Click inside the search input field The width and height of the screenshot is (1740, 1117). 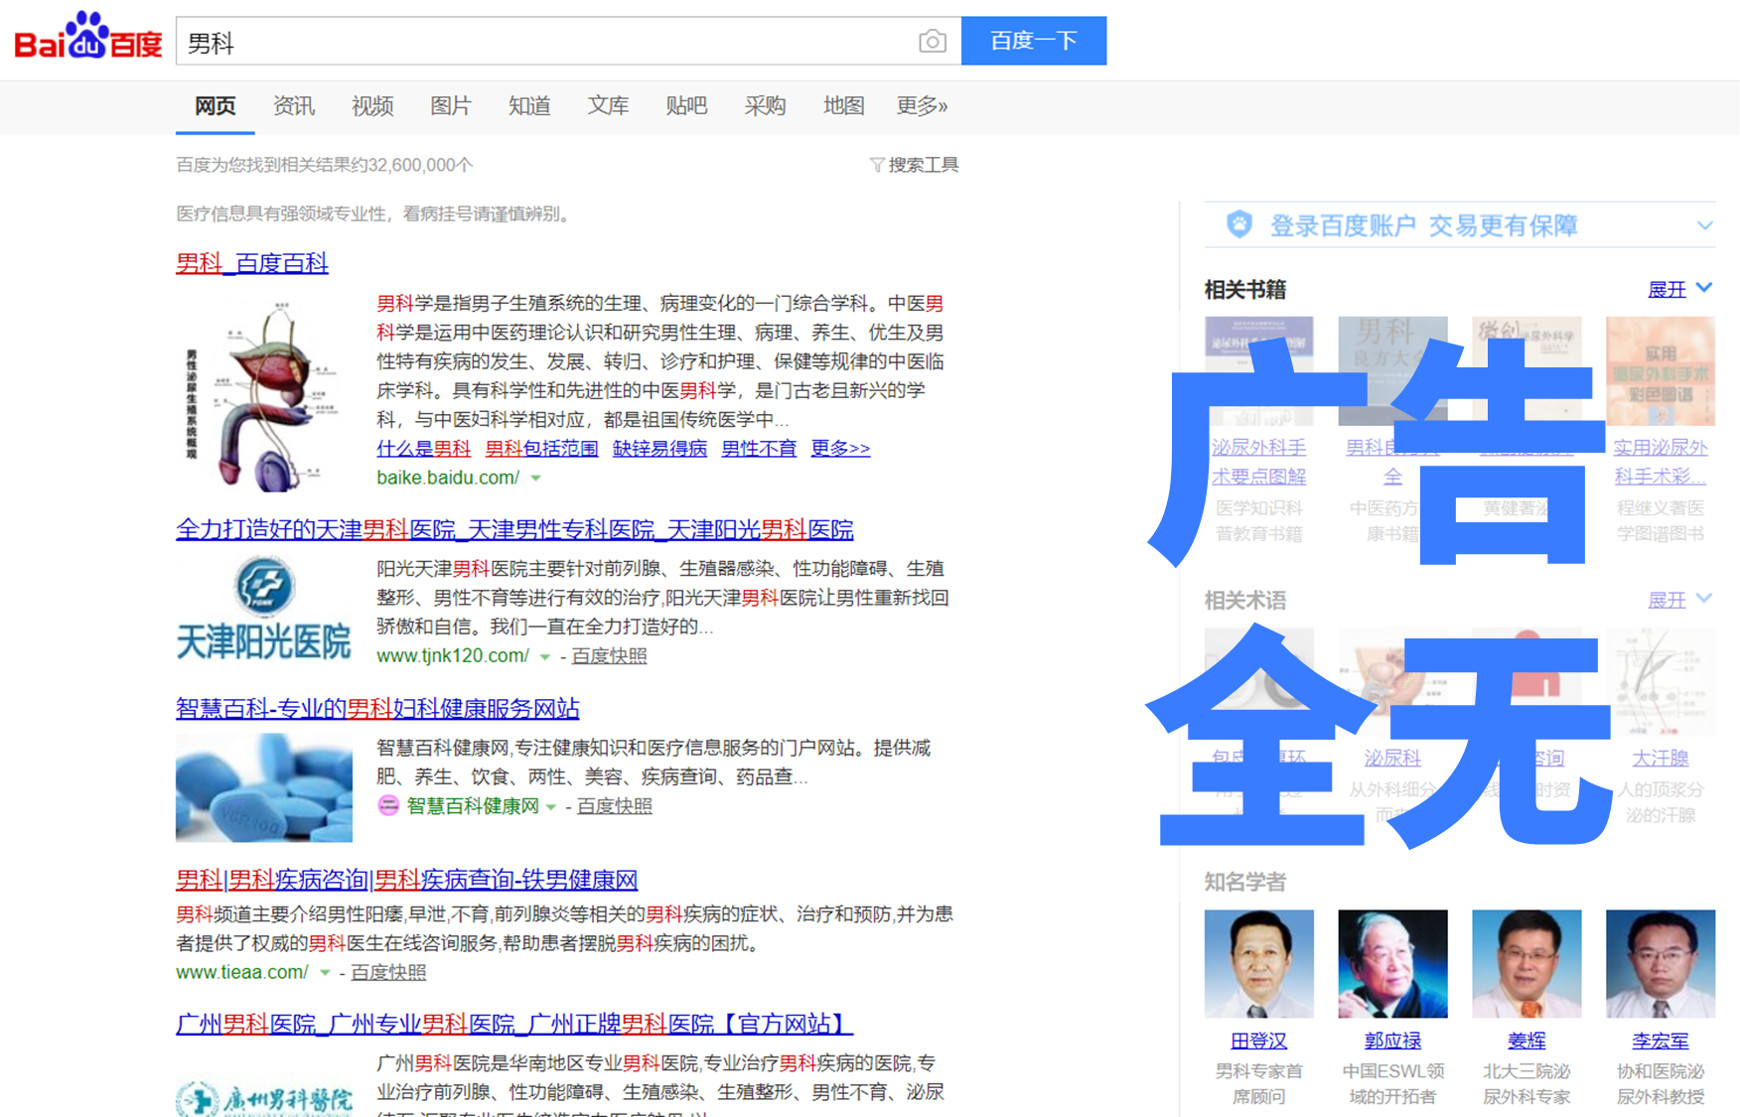pyautogui.click(x=500, y=41)
